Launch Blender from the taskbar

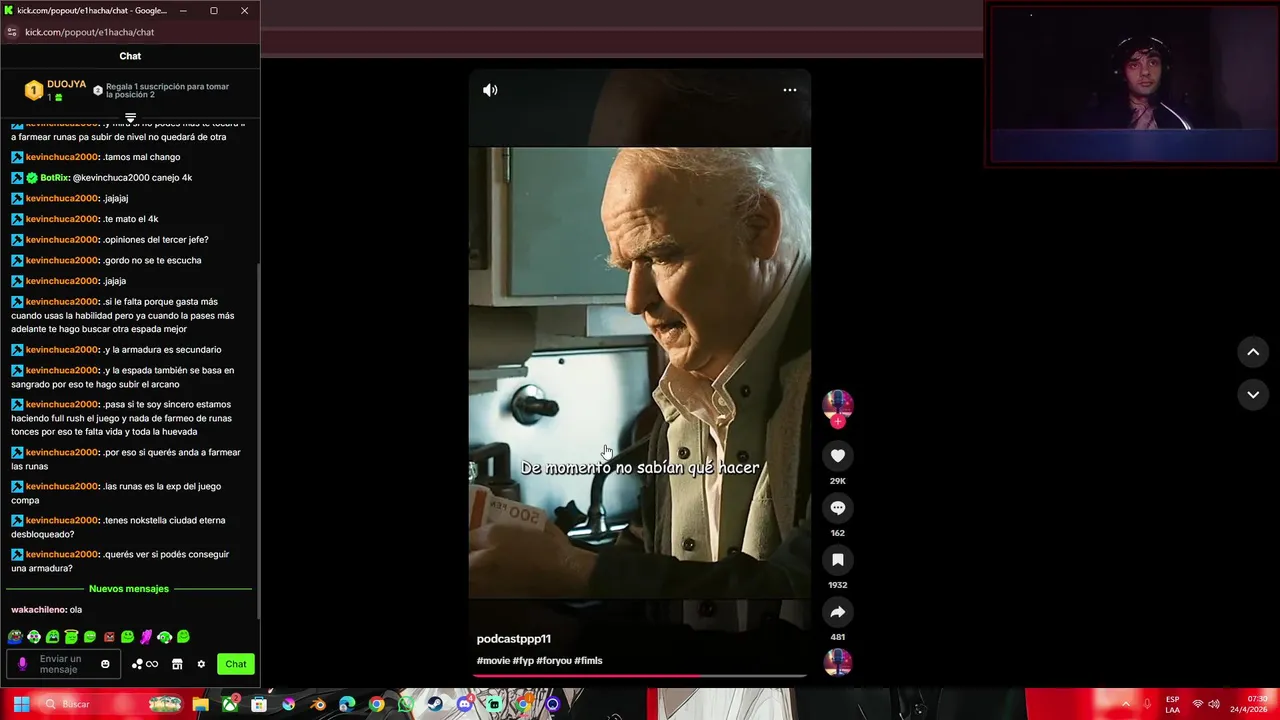tap(318, 704)
